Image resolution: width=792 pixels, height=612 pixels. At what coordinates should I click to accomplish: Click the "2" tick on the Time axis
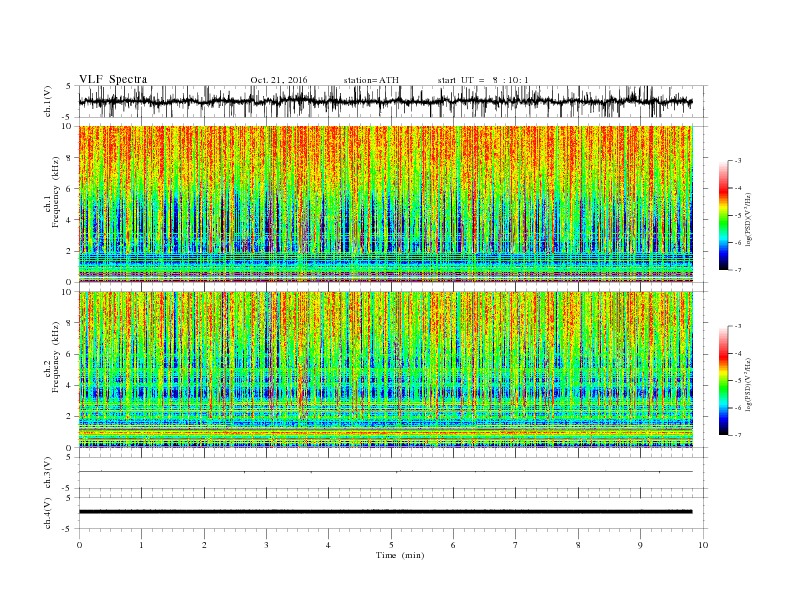(x=204, y=545)
